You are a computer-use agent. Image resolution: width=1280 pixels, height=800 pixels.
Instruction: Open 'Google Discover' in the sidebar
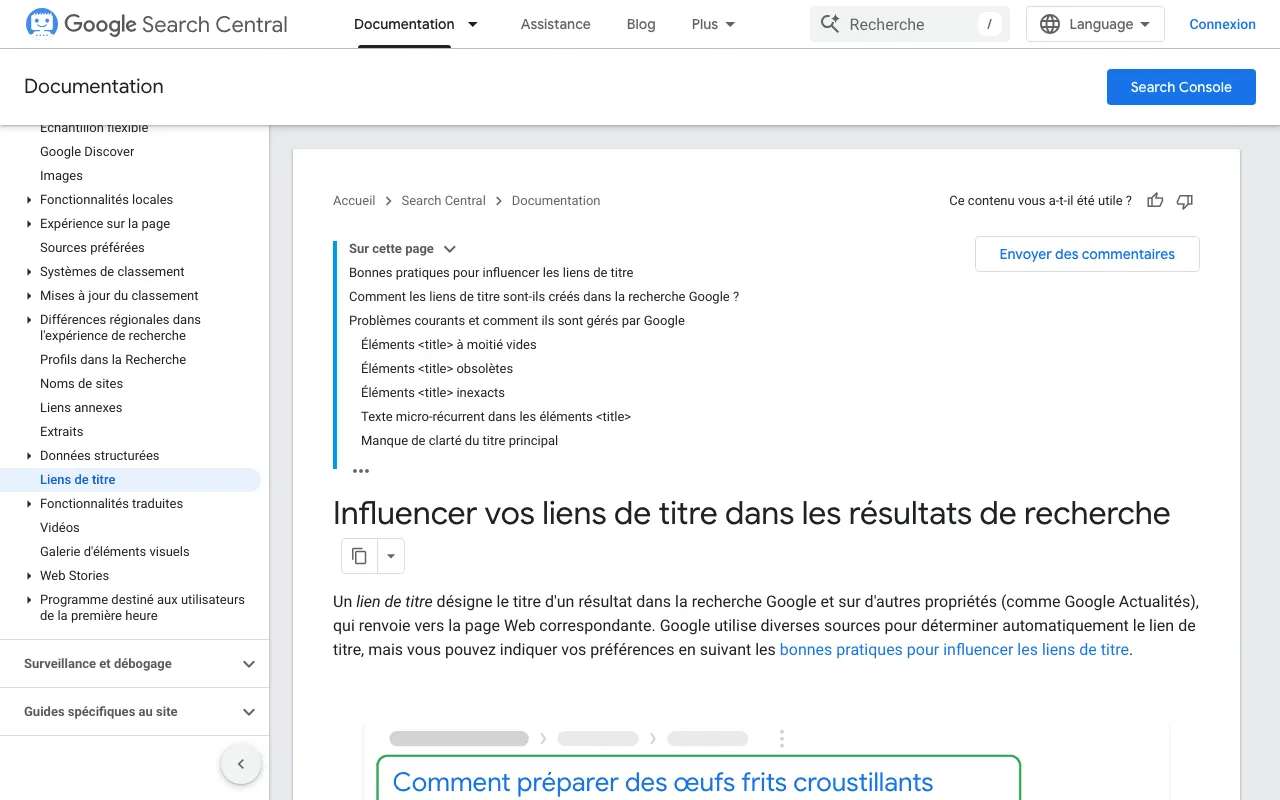tap(87, 152)
